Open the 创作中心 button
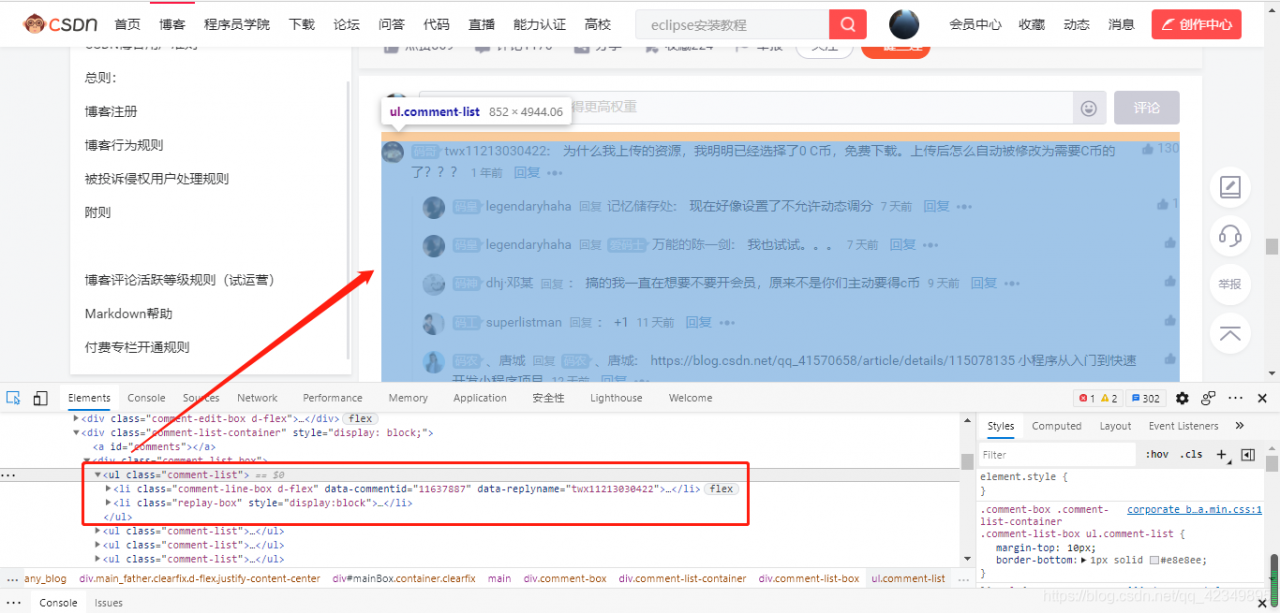1280x613 pixels. [1196, 24]
